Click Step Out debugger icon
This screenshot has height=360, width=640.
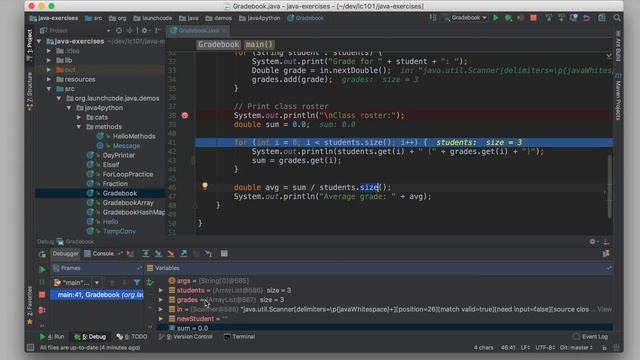[x=184, y=253]
